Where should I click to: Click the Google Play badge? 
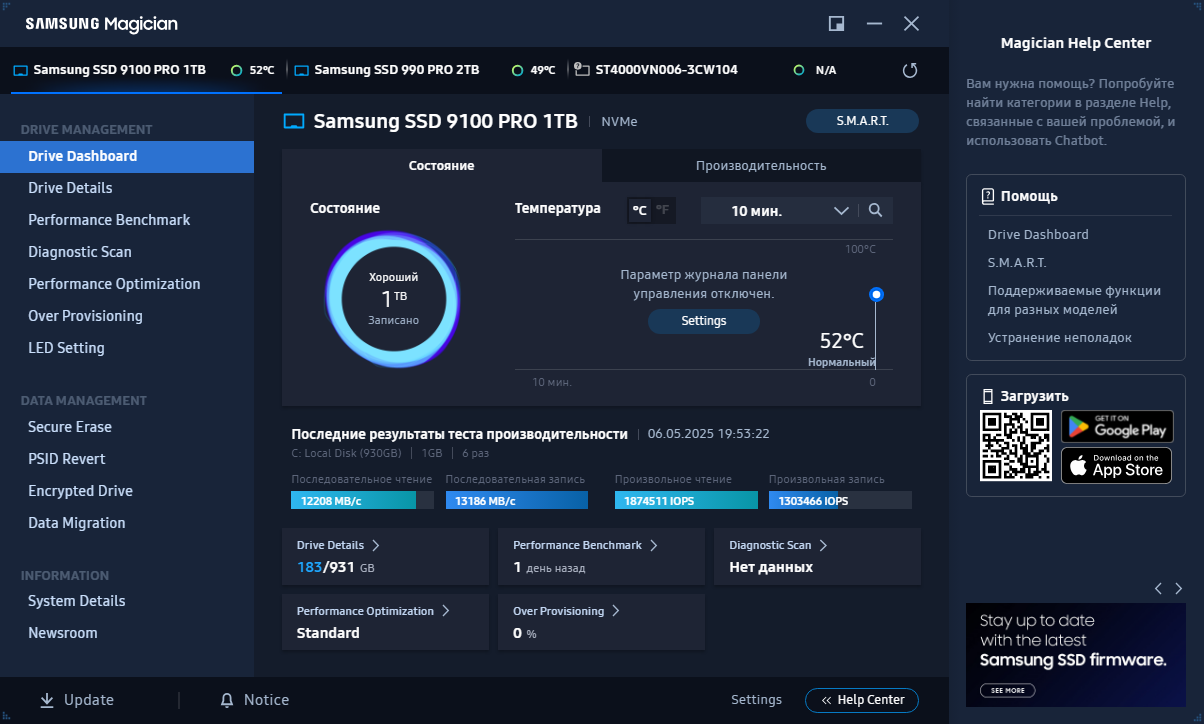point(1117,427)
